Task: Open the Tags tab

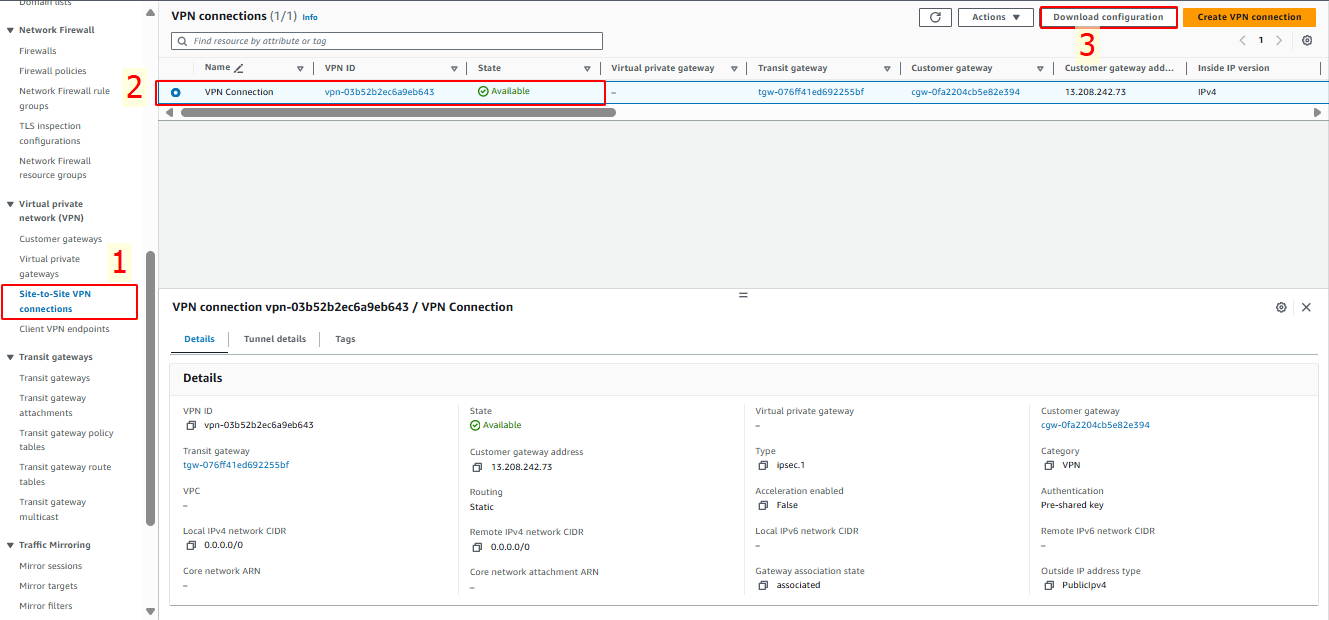Action: click(x=345, y=339)
